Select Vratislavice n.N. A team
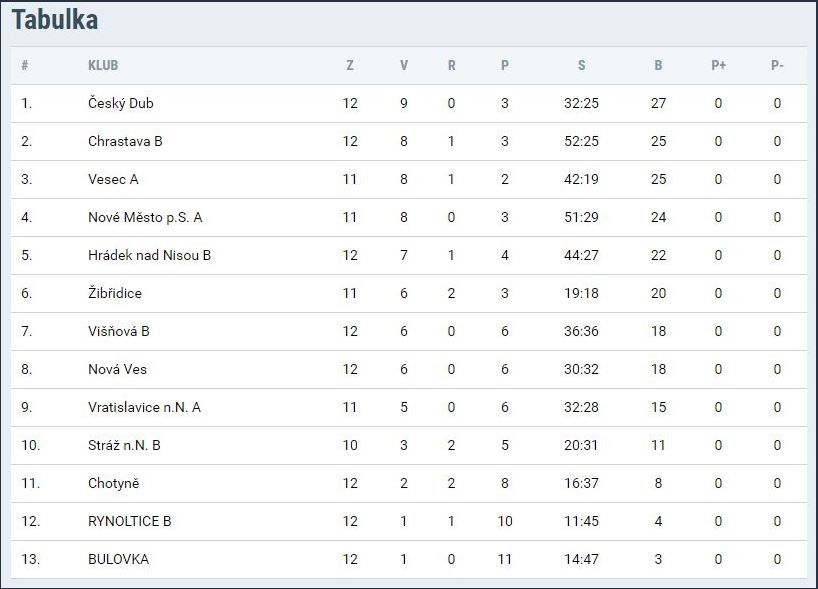The width and height of the screenshot is (818, 589). (144, 407)
